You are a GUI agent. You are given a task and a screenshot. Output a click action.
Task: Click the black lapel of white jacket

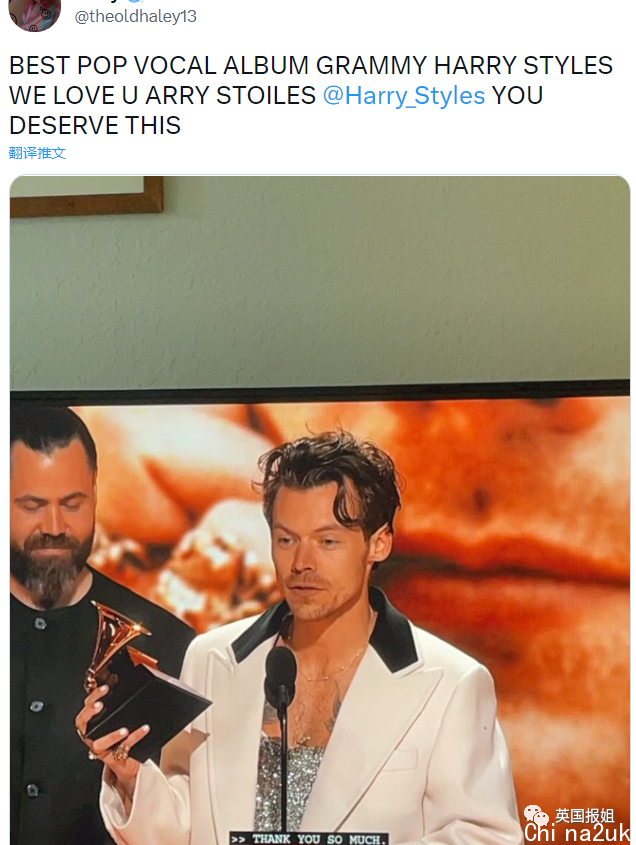[x=393, y=631]
